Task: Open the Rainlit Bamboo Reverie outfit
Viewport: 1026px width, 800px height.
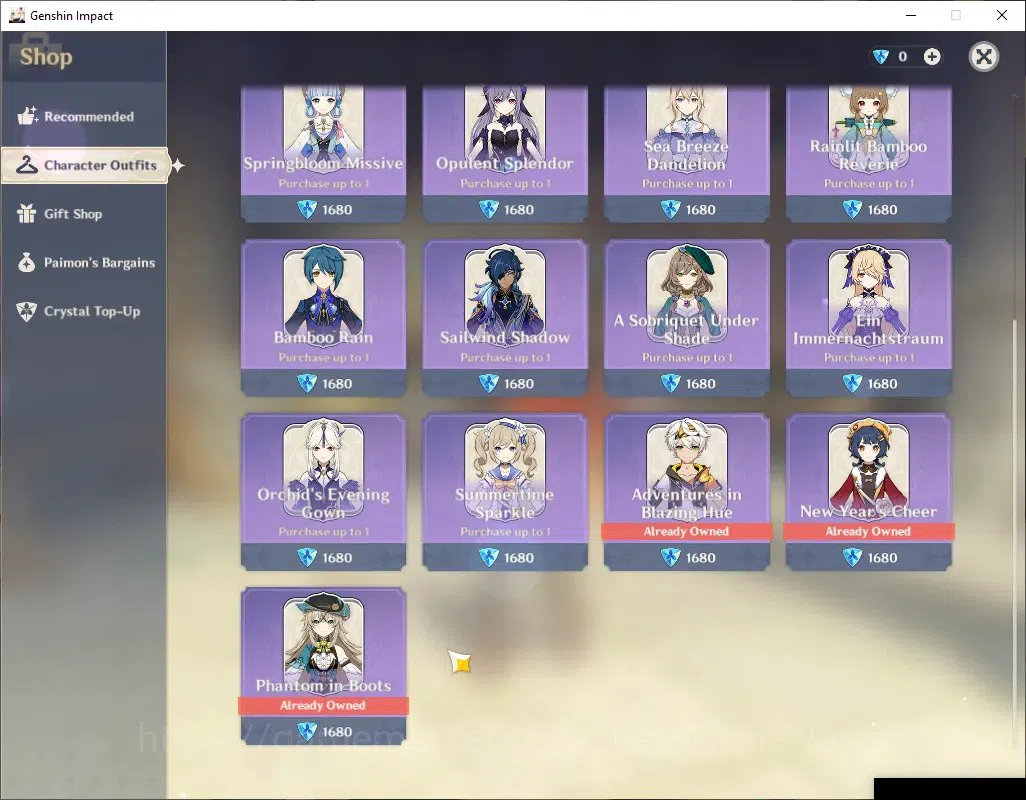Action: 868,153
